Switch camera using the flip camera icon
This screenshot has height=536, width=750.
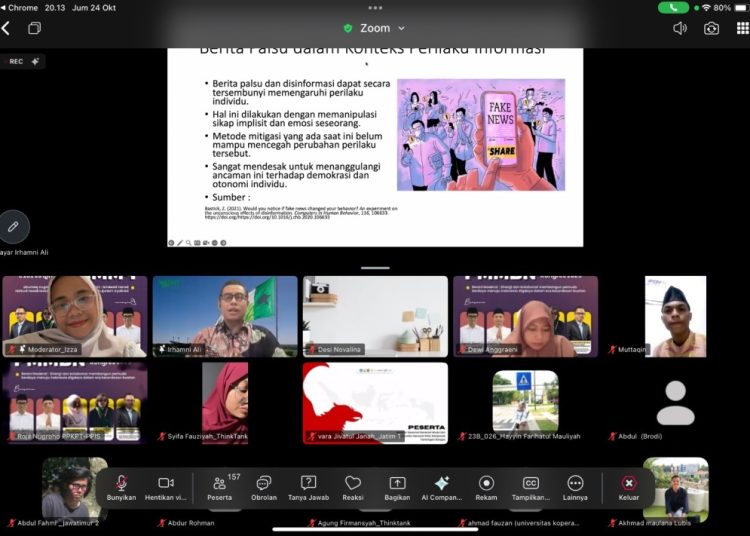[711, 28]
